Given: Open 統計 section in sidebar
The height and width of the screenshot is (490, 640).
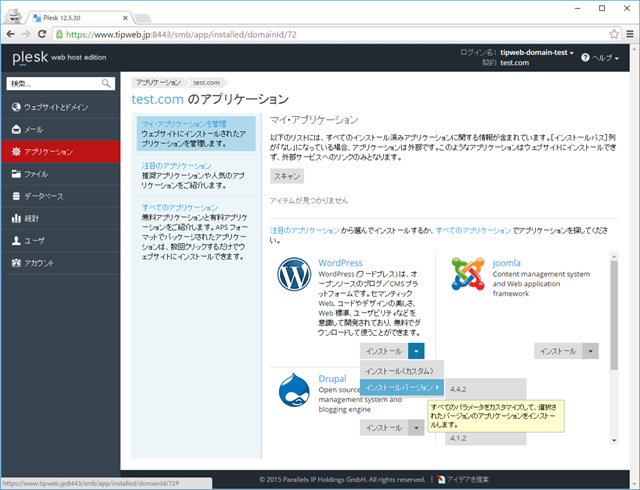Looking at the screenshot, I should tap(60, 218).
